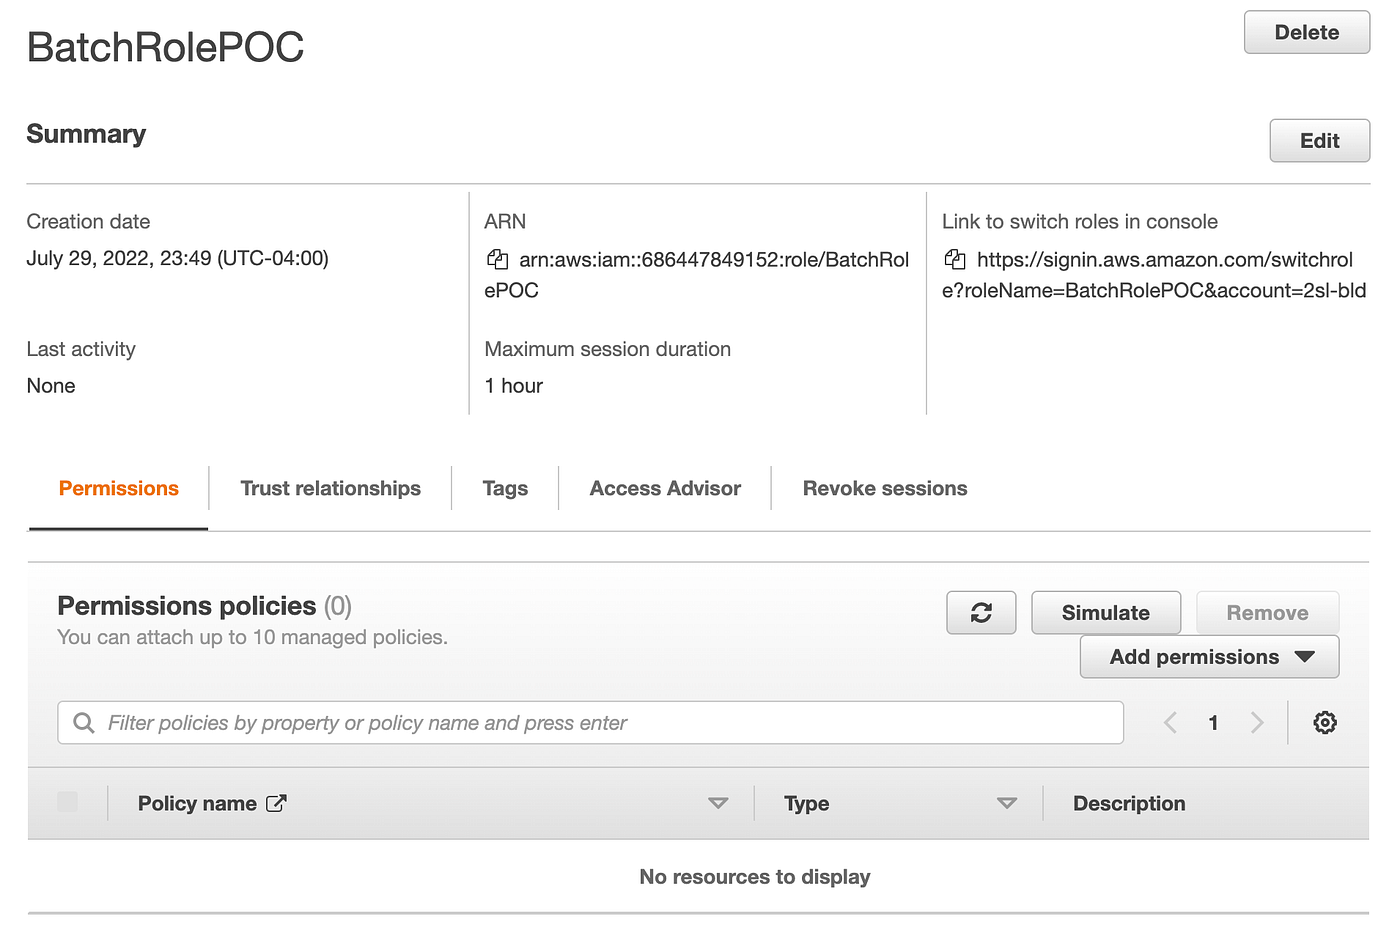This screenshot has height=932, width=1400.
Task: Open the Add permissions dropdown
Action: pos(1210,657)
